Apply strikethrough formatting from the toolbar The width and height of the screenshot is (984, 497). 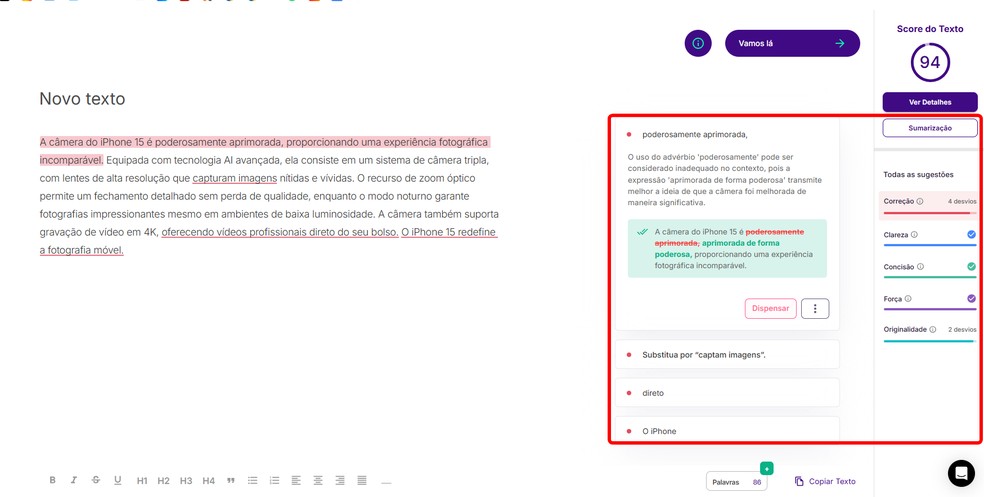96,480
